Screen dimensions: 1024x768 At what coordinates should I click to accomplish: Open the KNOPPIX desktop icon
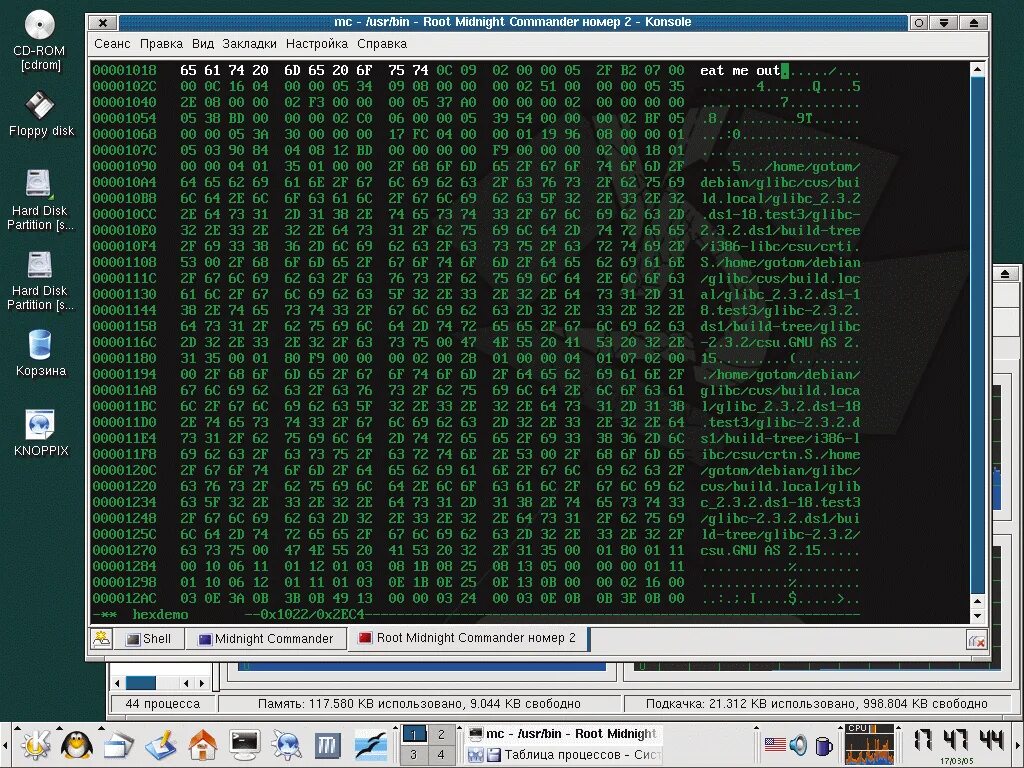pyautogui.click(x=40, y=432)
